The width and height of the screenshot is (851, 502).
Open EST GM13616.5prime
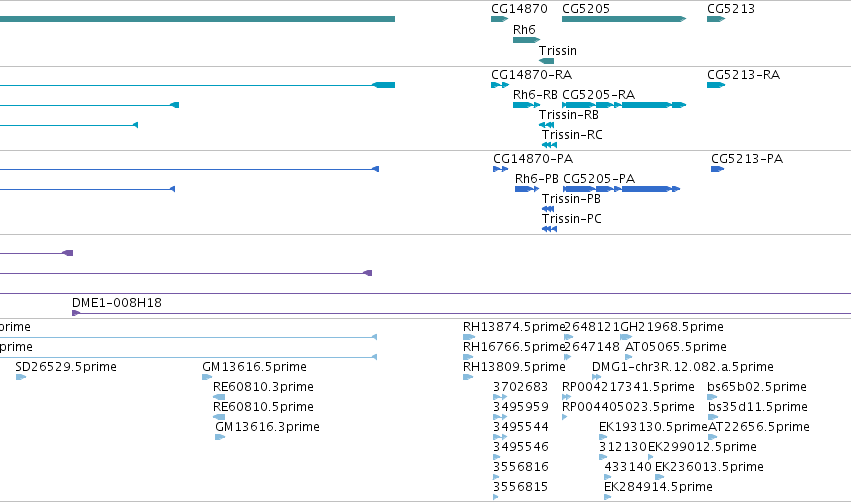pyautogui.click(x=254, y=367)
